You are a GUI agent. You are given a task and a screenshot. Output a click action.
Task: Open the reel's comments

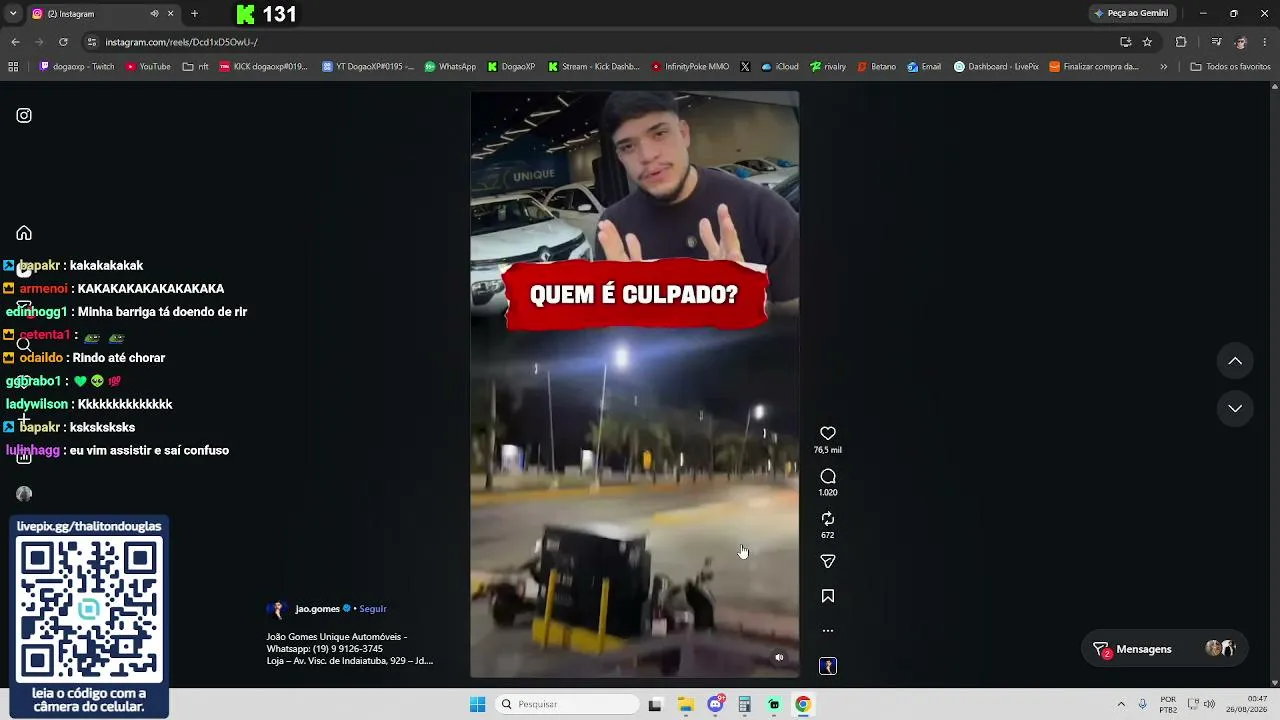click(x=828, y=477)
